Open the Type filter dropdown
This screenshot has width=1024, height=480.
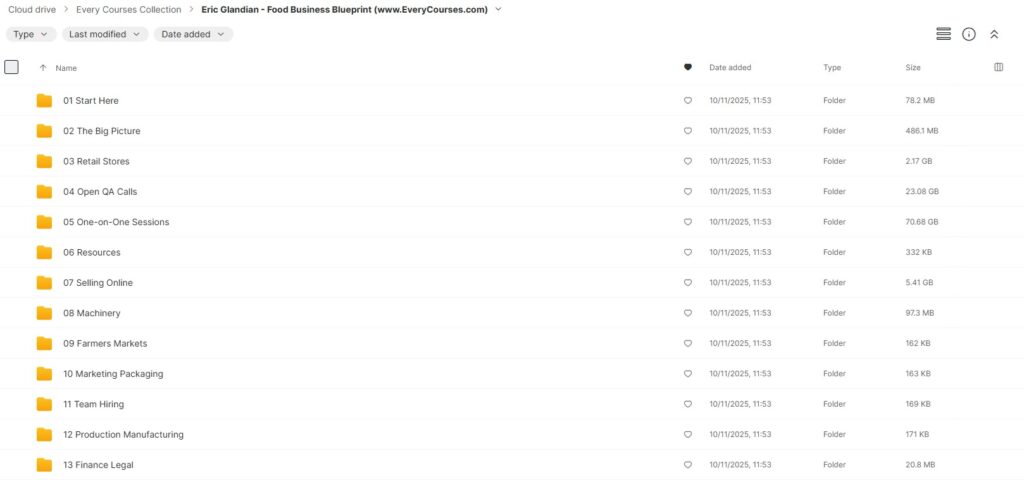[x=31, y=34]
